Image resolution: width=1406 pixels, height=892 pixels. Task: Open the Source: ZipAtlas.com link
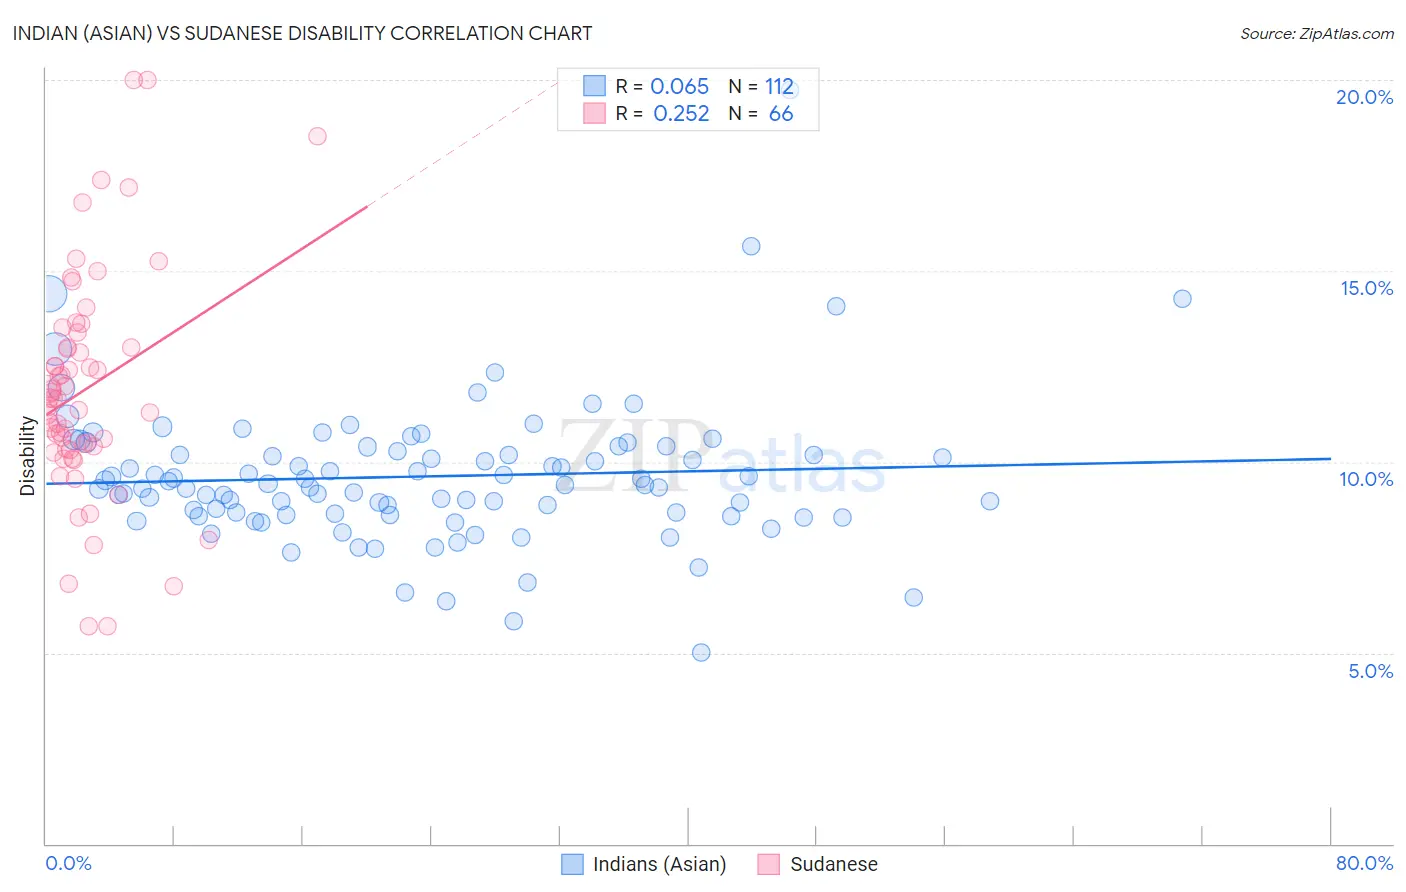[x=1317, y=33]
